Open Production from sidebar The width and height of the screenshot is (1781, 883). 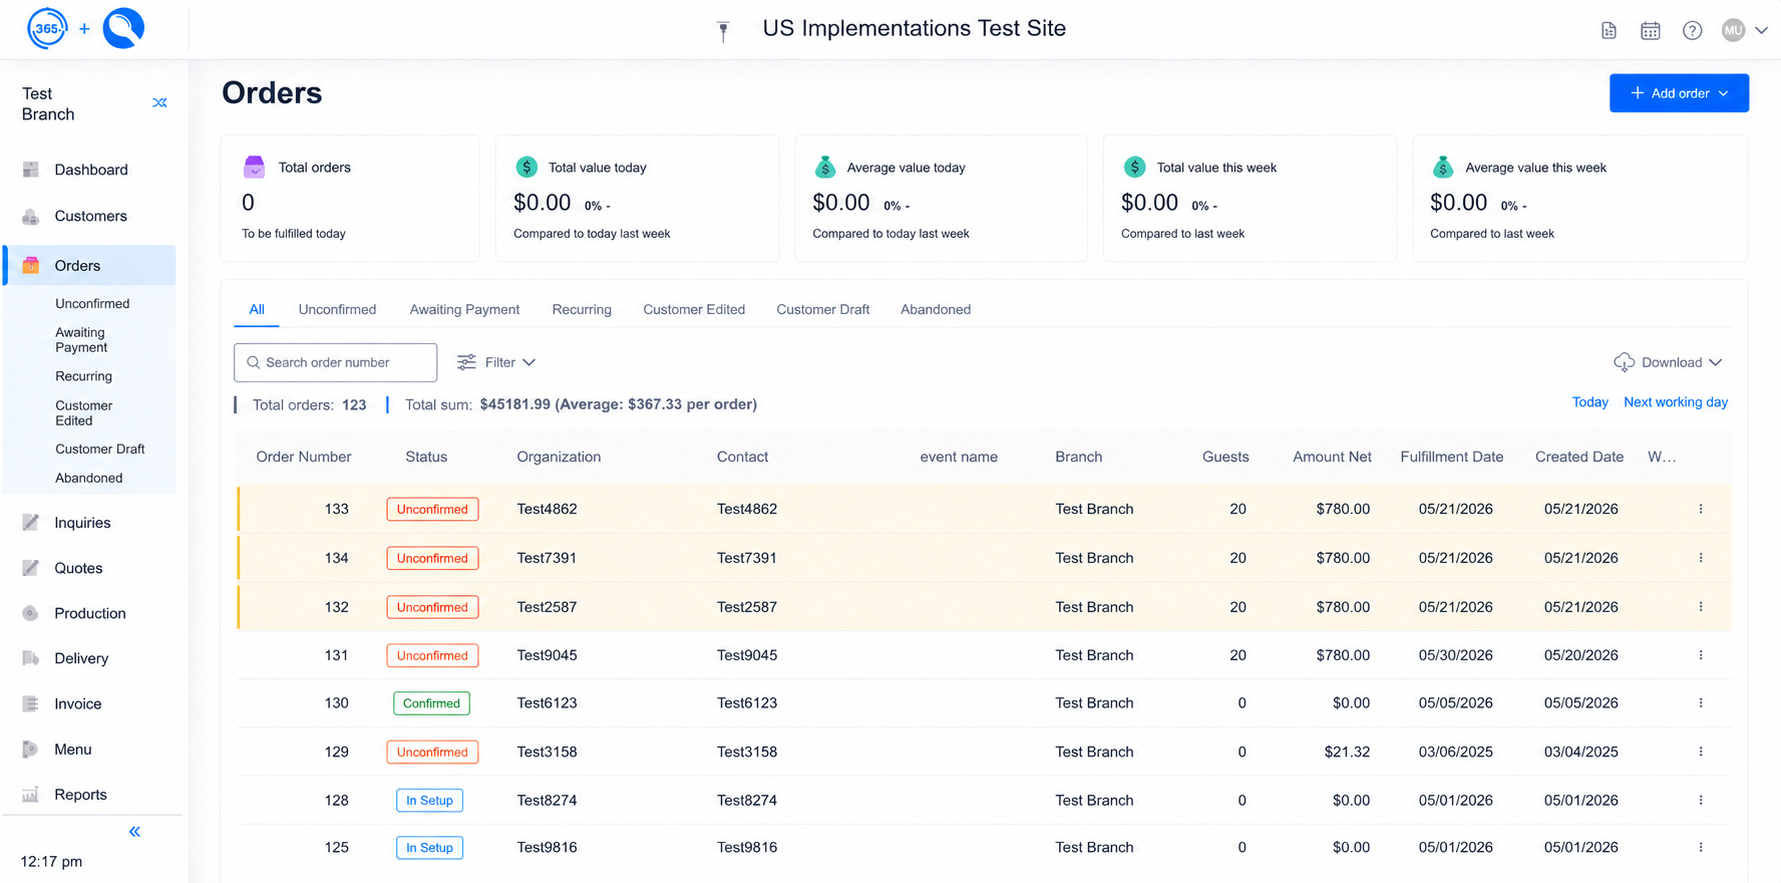[x=90, y=613]
